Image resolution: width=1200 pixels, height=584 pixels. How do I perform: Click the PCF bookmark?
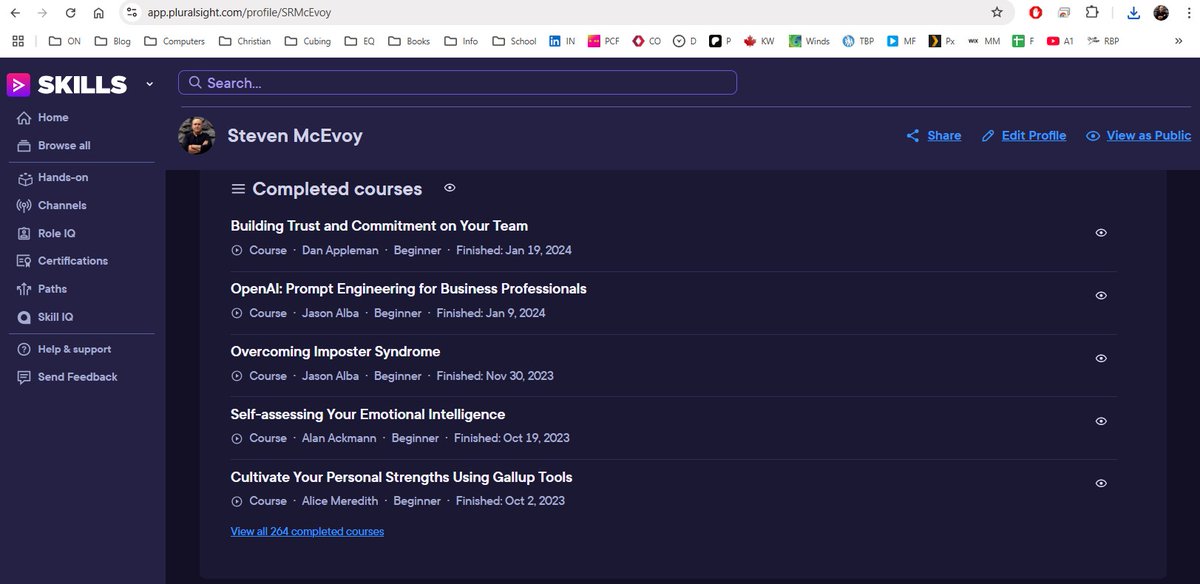pyautogui.click(x=605, y=41)
